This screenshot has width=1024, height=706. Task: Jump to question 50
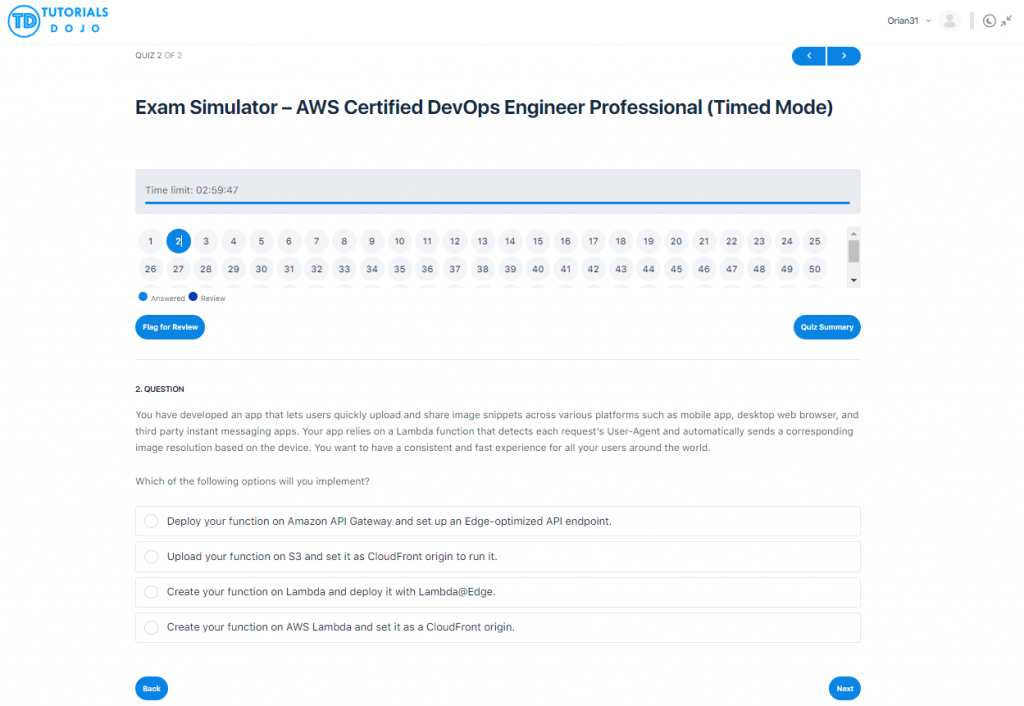click(814, 269)
